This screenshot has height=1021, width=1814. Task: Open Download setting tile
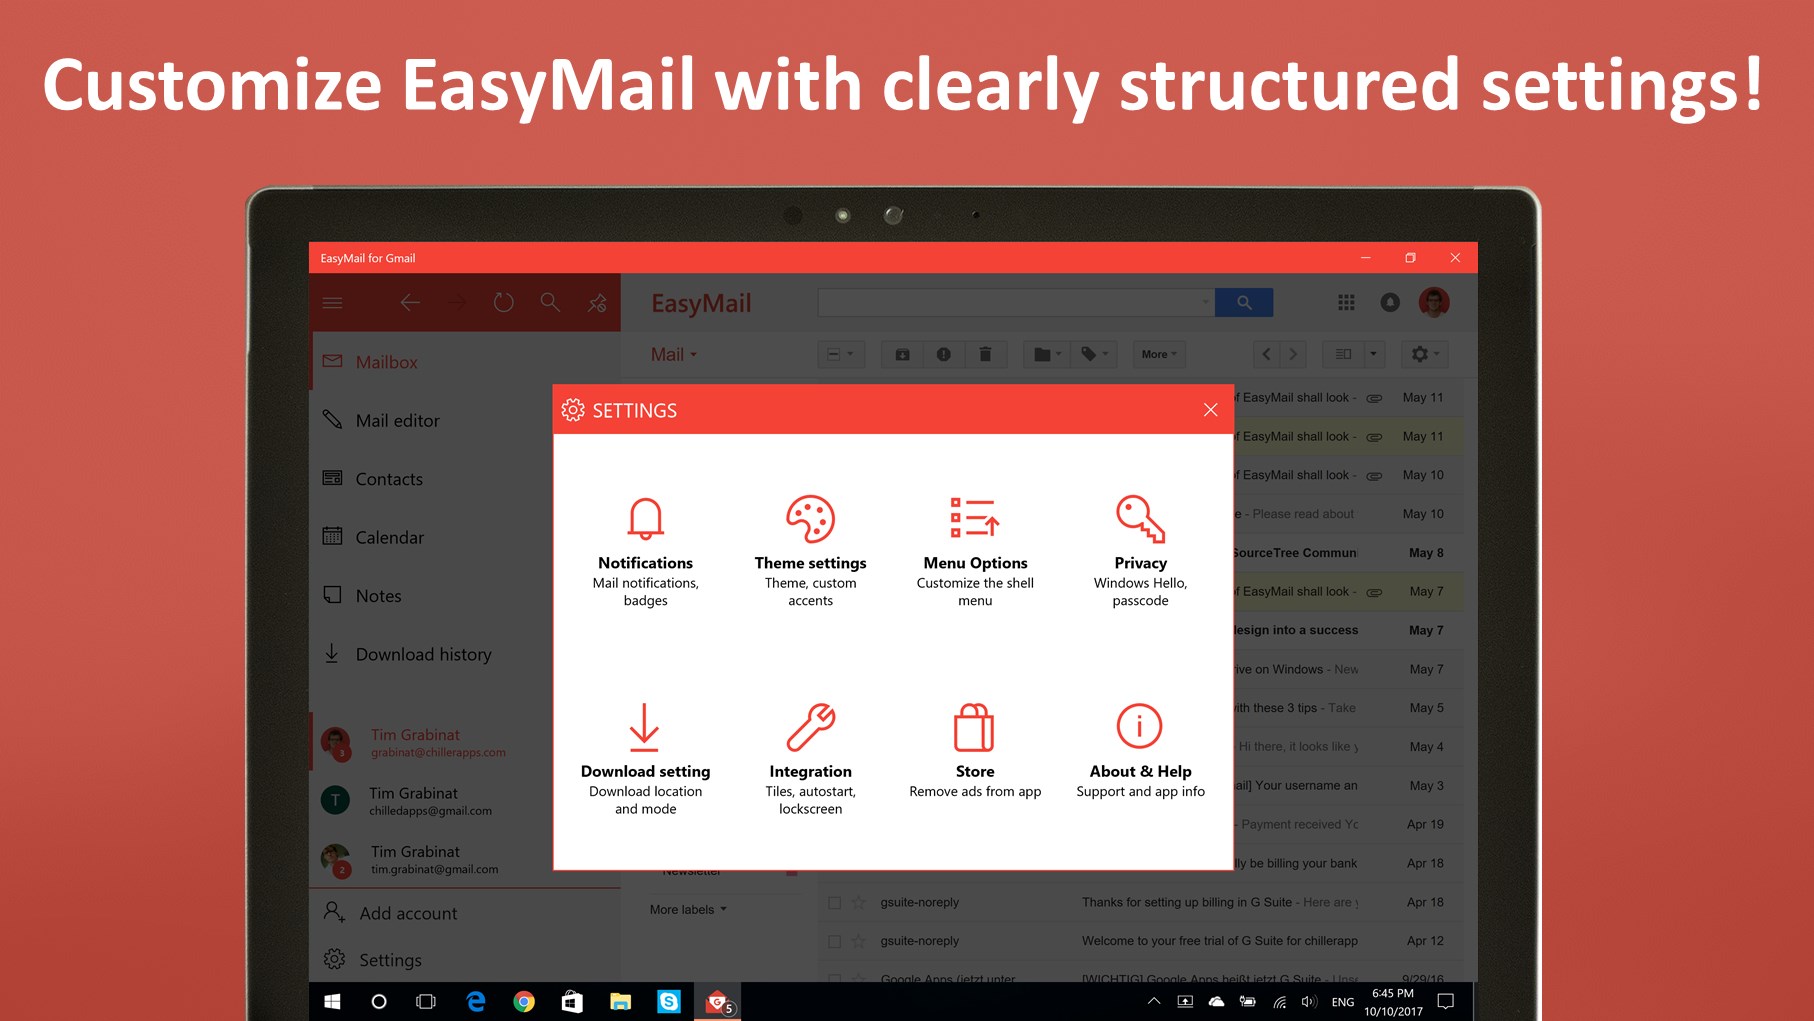click(x=646, y=759)
